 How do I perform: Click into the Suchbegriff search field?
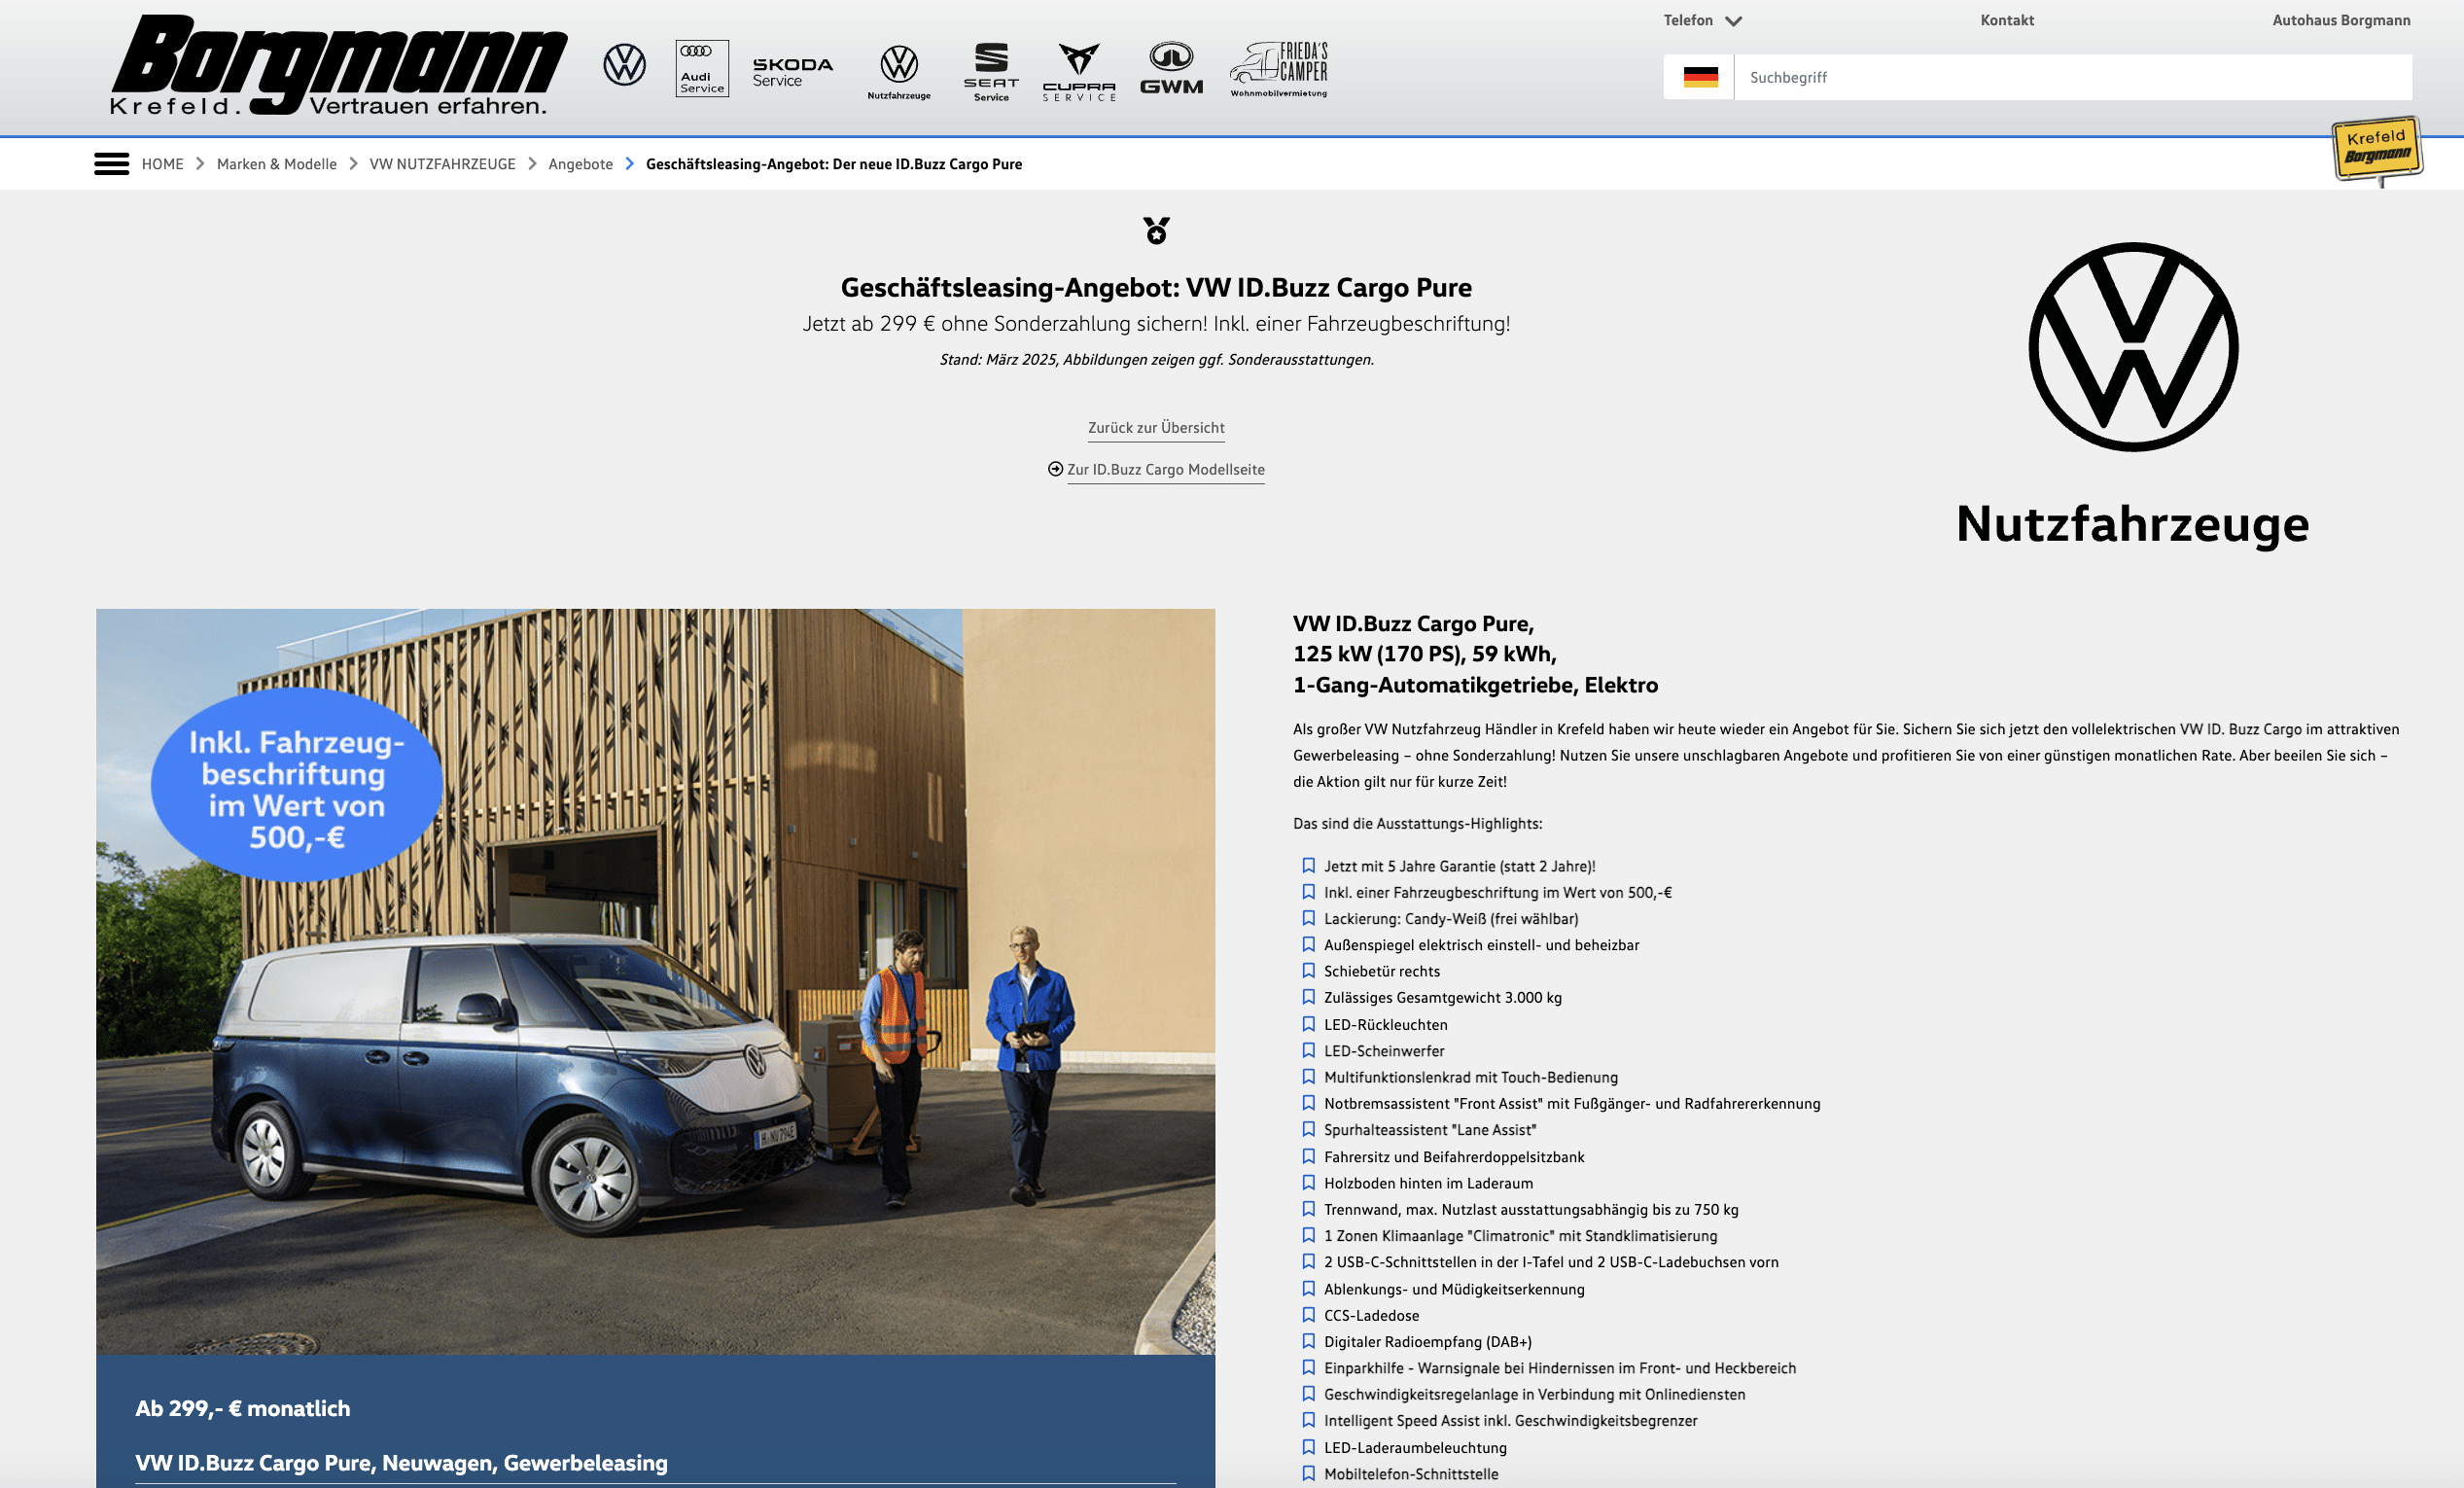click(2072, 77)
